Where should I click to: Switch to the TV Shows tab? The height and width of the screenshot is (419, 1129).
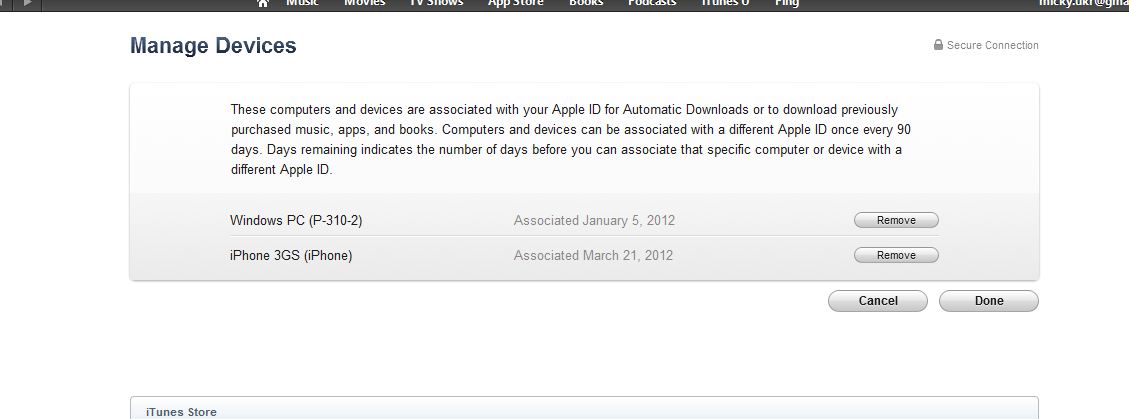(437, 3)
